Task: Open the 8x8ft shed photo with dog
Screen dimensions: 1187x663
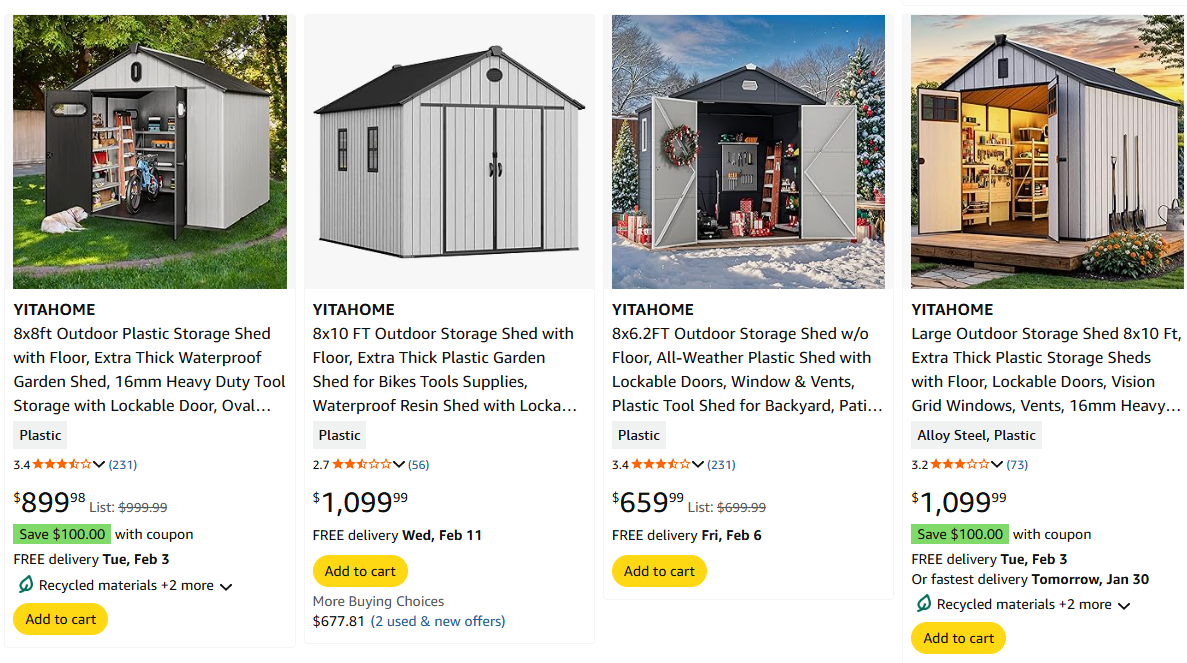Action: (x=150, y=152)
